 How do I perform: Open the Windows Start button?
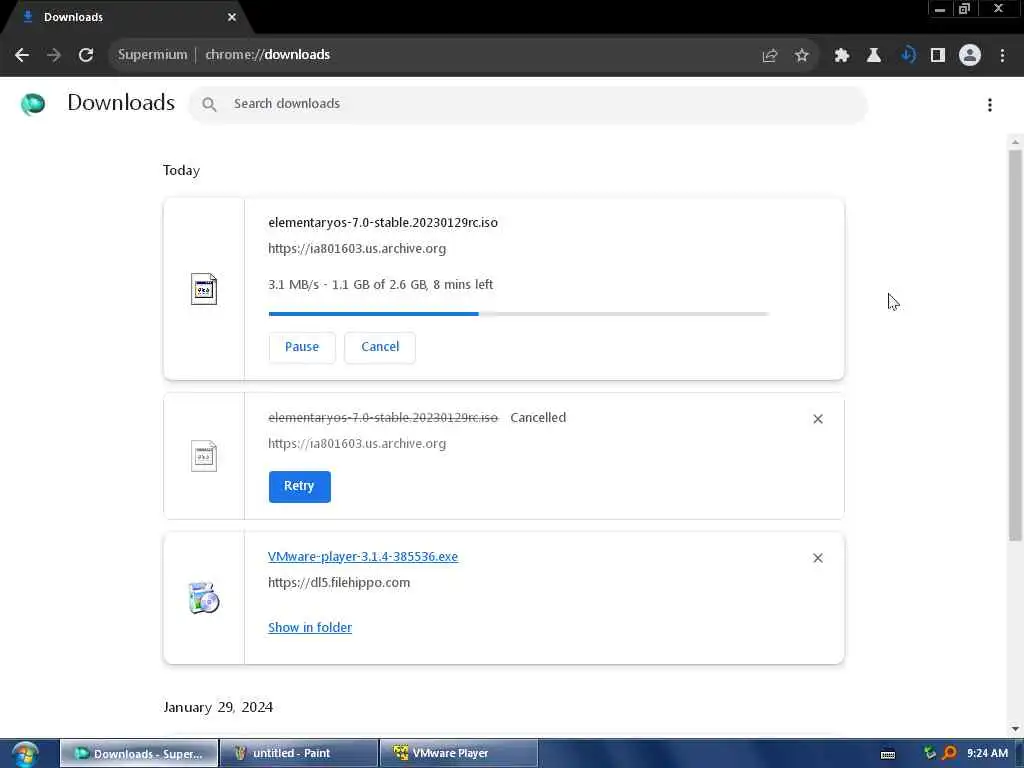point(25,754)
